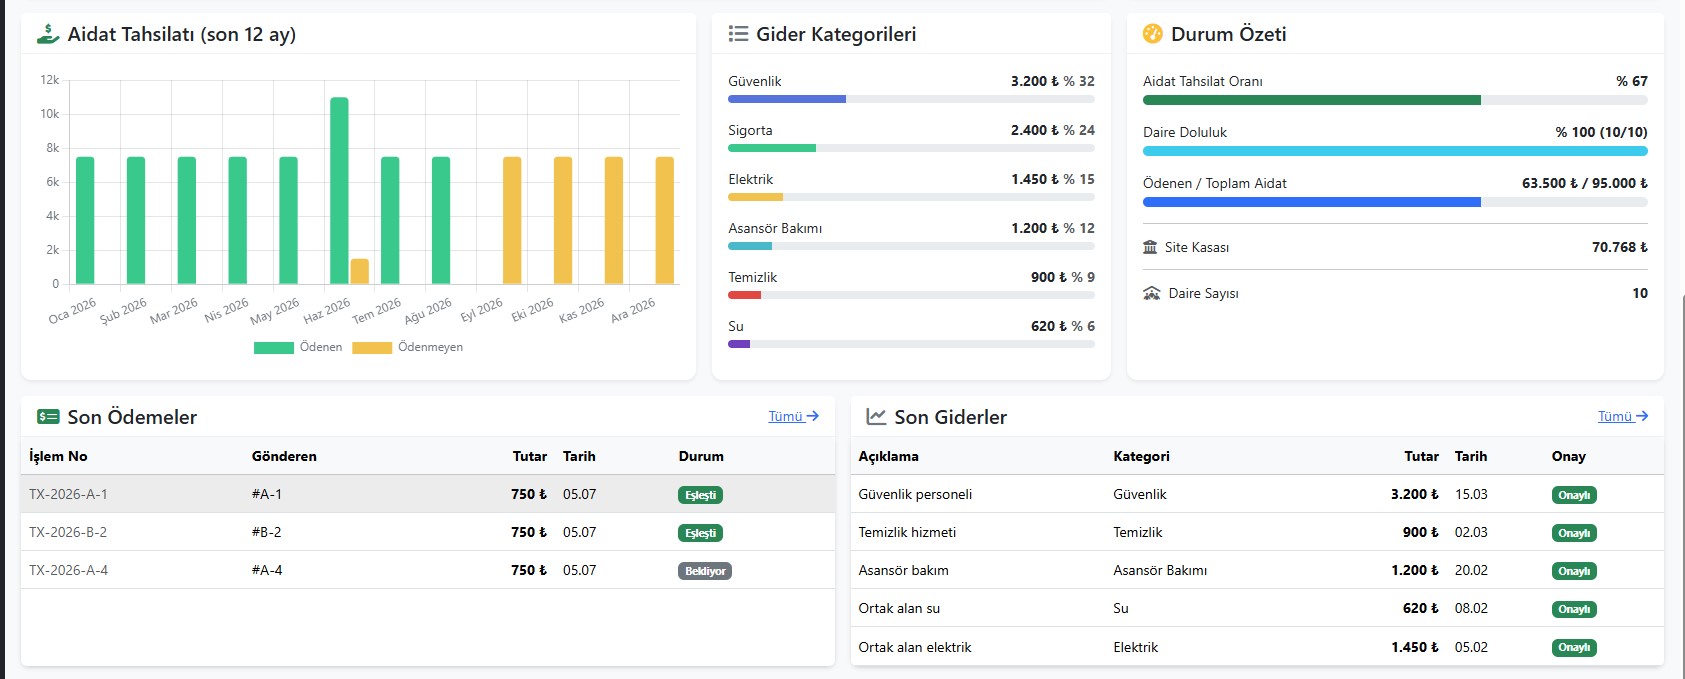Click the Aidat Tahsilat Oranı progress bar
The image size is (1685, 679).
tap(1395, 100)
